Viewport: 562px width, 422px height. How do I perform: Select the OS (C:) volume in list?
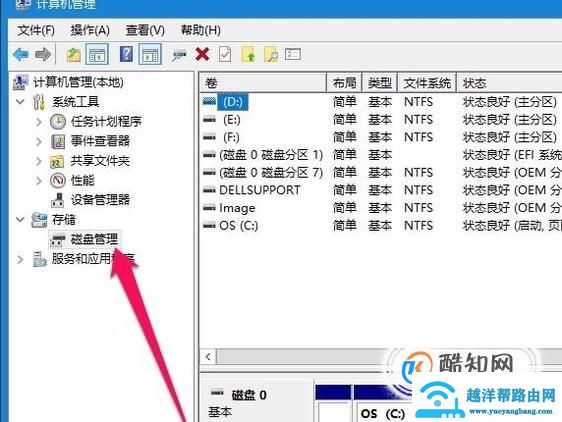point(381,226)
